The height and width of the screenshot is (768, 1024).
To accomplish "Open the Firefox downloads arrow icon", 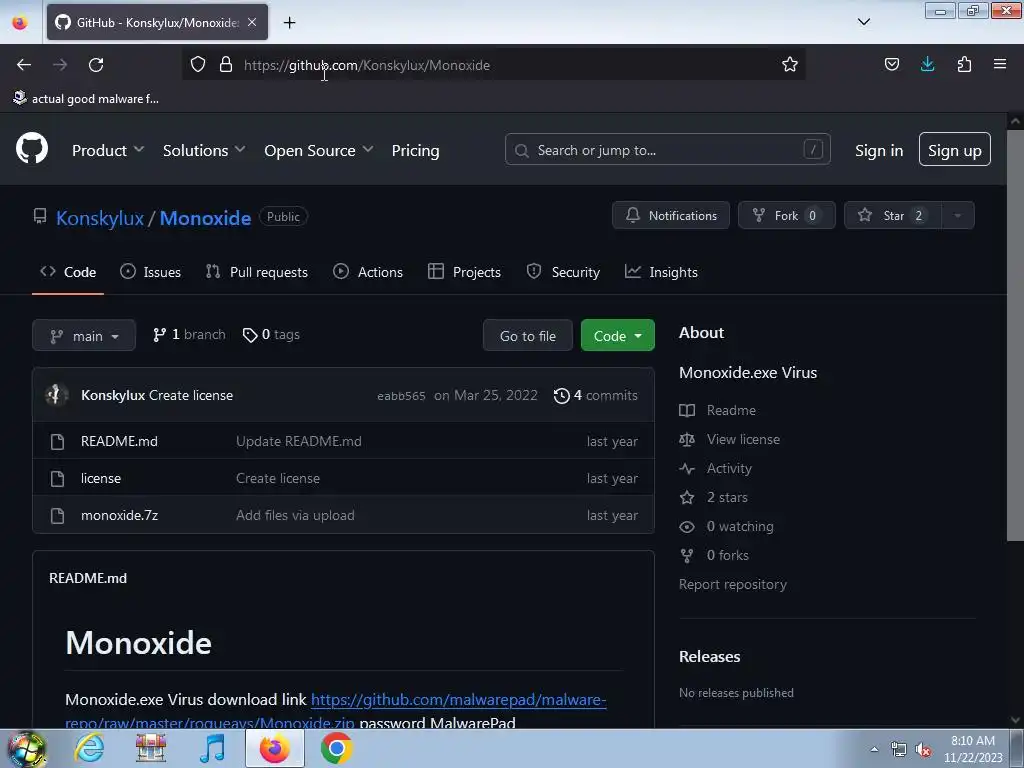I will tap(927, 64).
